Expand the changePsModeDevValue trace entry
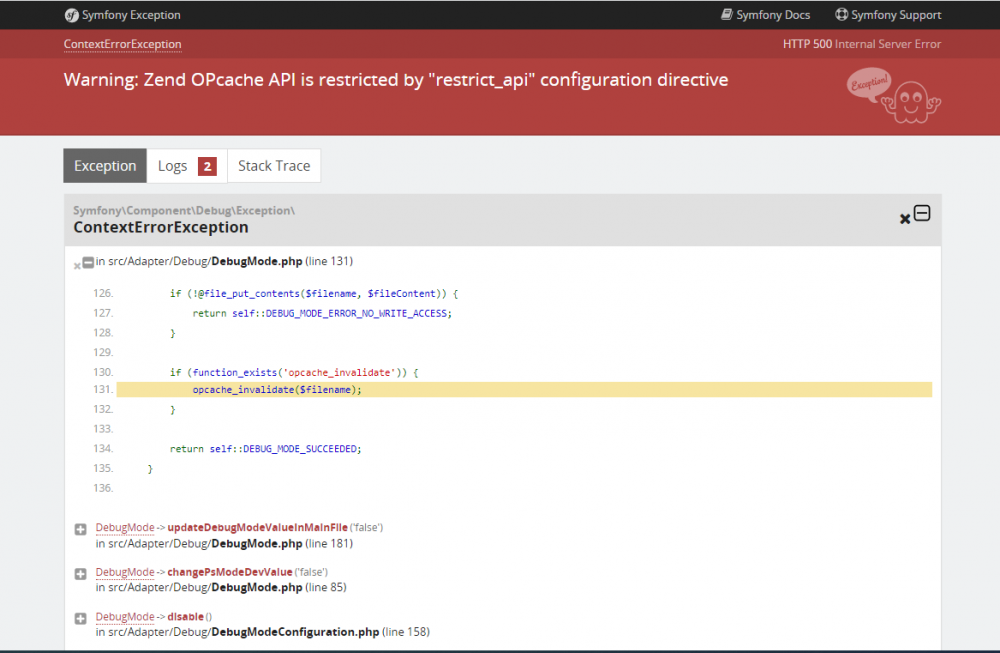The image size is (1000, 653). tap(81, 574)
